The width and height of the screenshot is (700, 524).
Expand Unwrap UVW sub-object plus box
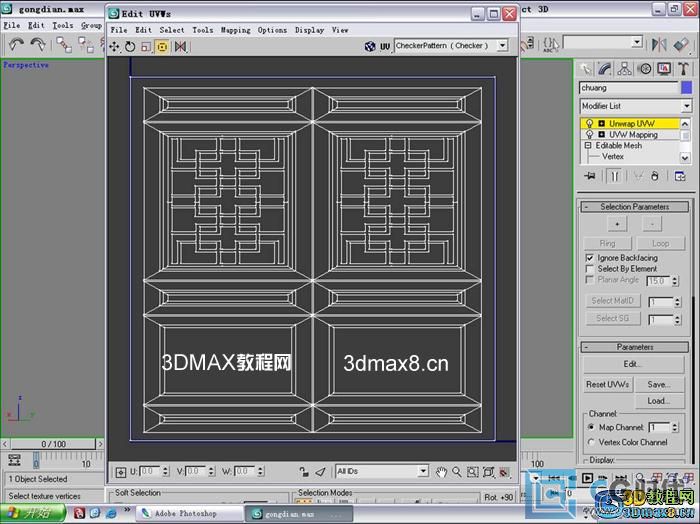point(601,123)
